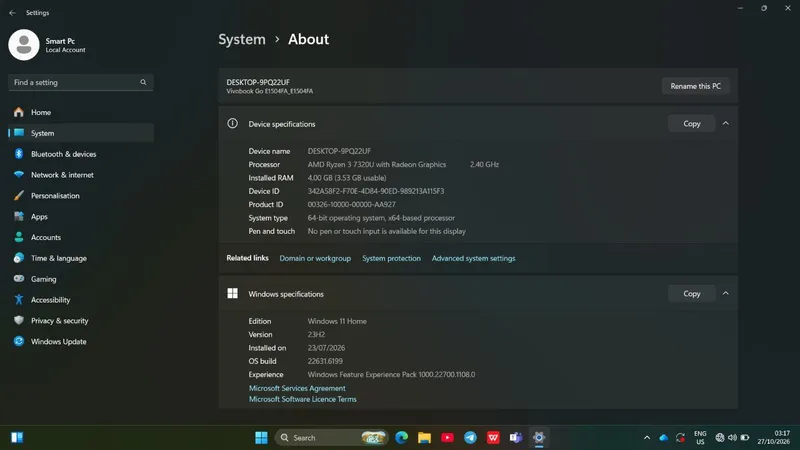
Task: Click the Windows Feature Experience Pack value
Action: (x=391, y=374)
